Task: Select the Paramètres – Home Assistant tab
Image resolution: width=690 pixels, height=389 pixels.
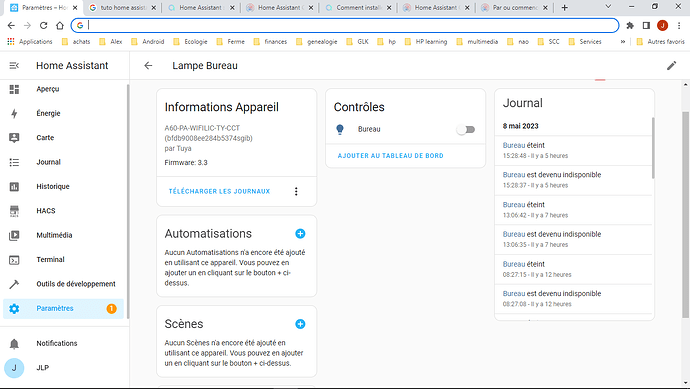Action: coord(44,7)
